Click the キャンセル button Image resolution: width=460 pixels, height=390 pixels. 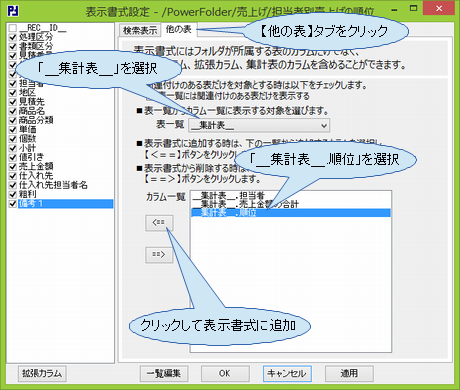click(287, 373)
